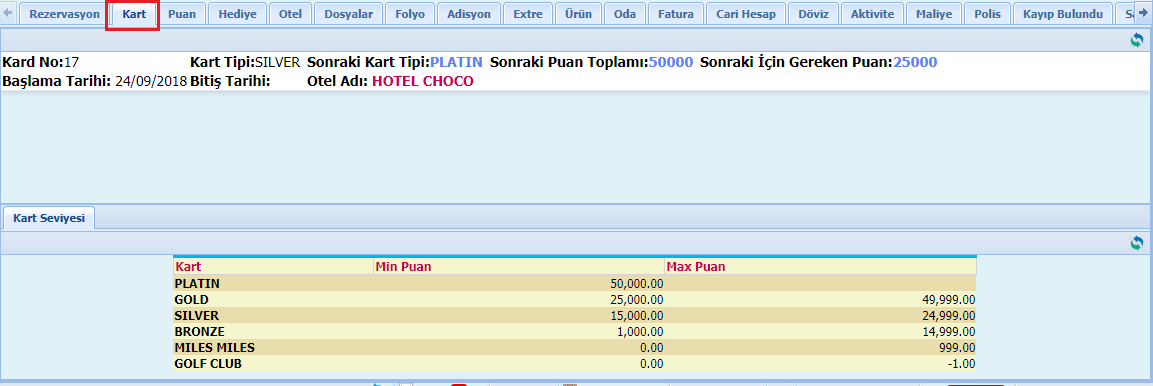Select the Kart Seviyesi subtab
The width and height of the screenshot is (1153, 386).
pos(49,218)
